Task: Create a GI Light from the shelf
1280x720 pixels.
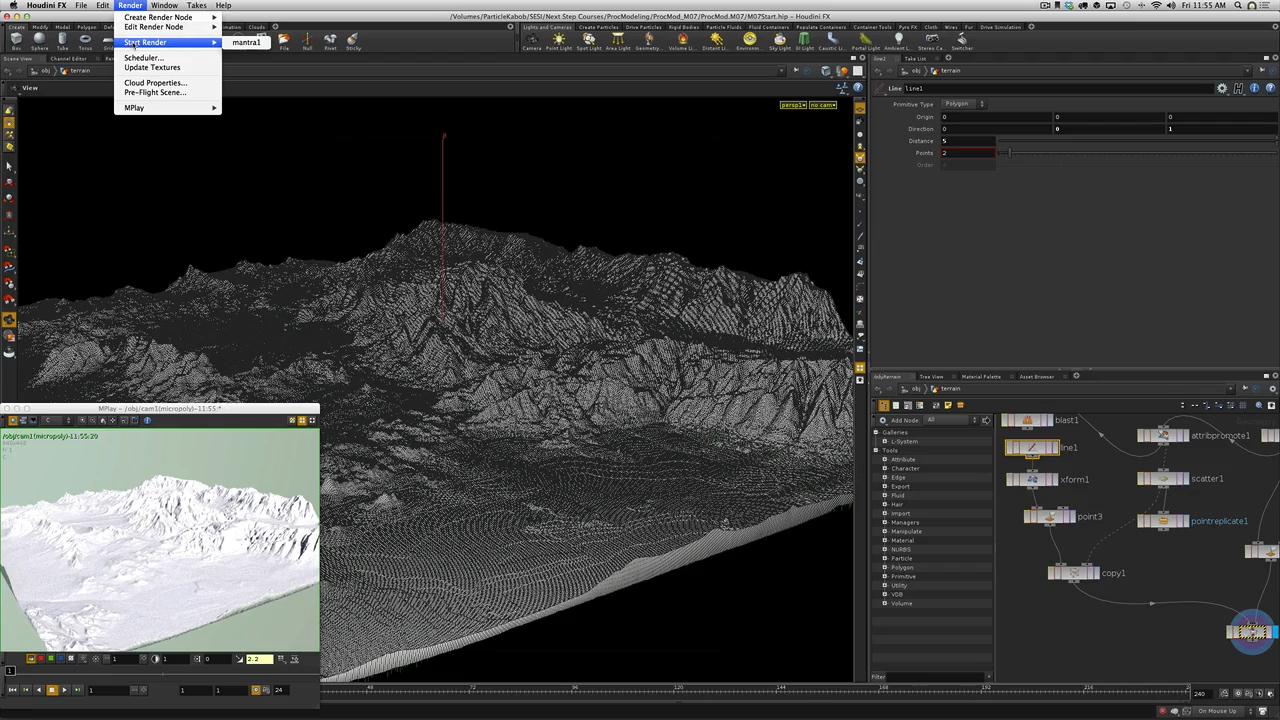Action: point(805,41)
